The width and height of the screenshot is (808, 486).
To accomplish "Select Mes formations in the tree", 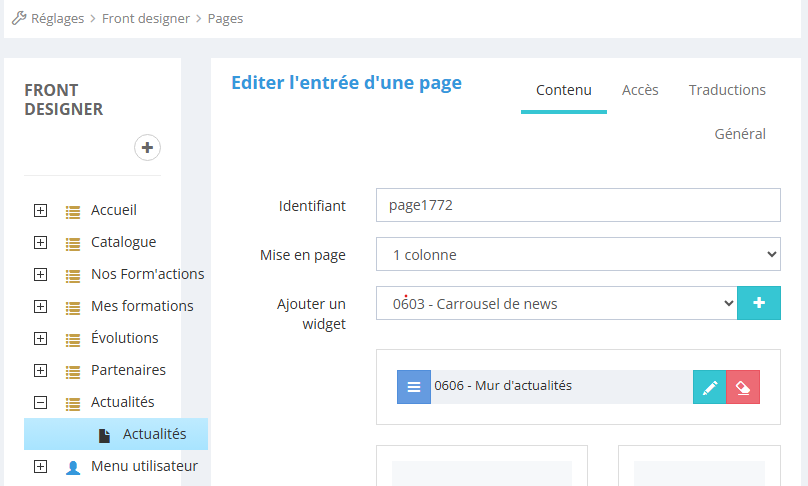I will point(142,306).
